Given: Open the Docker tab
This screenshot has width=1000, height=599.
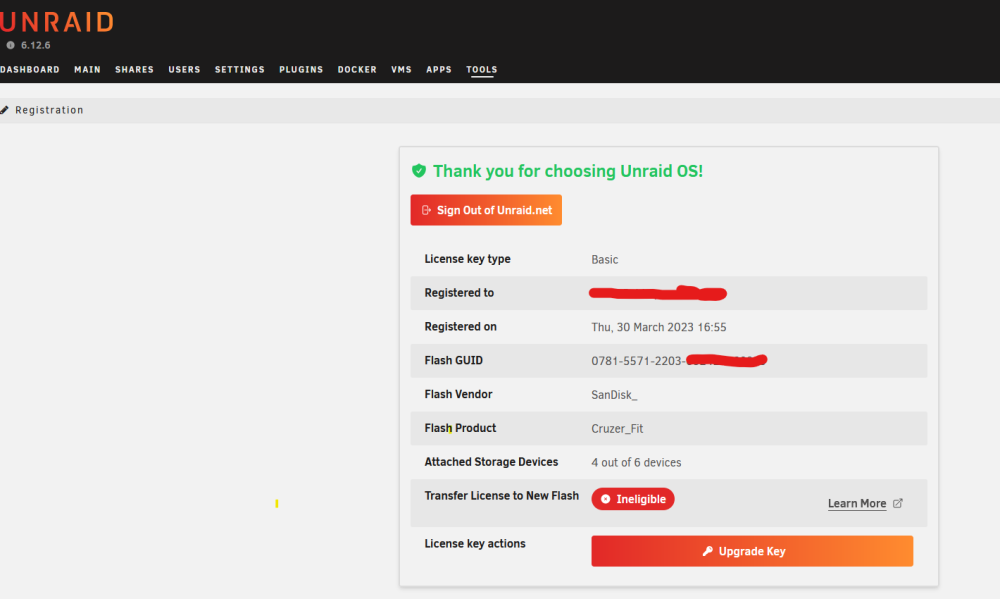Looking at the screenshot, I should pyautogui.click(x=357, y=70).
